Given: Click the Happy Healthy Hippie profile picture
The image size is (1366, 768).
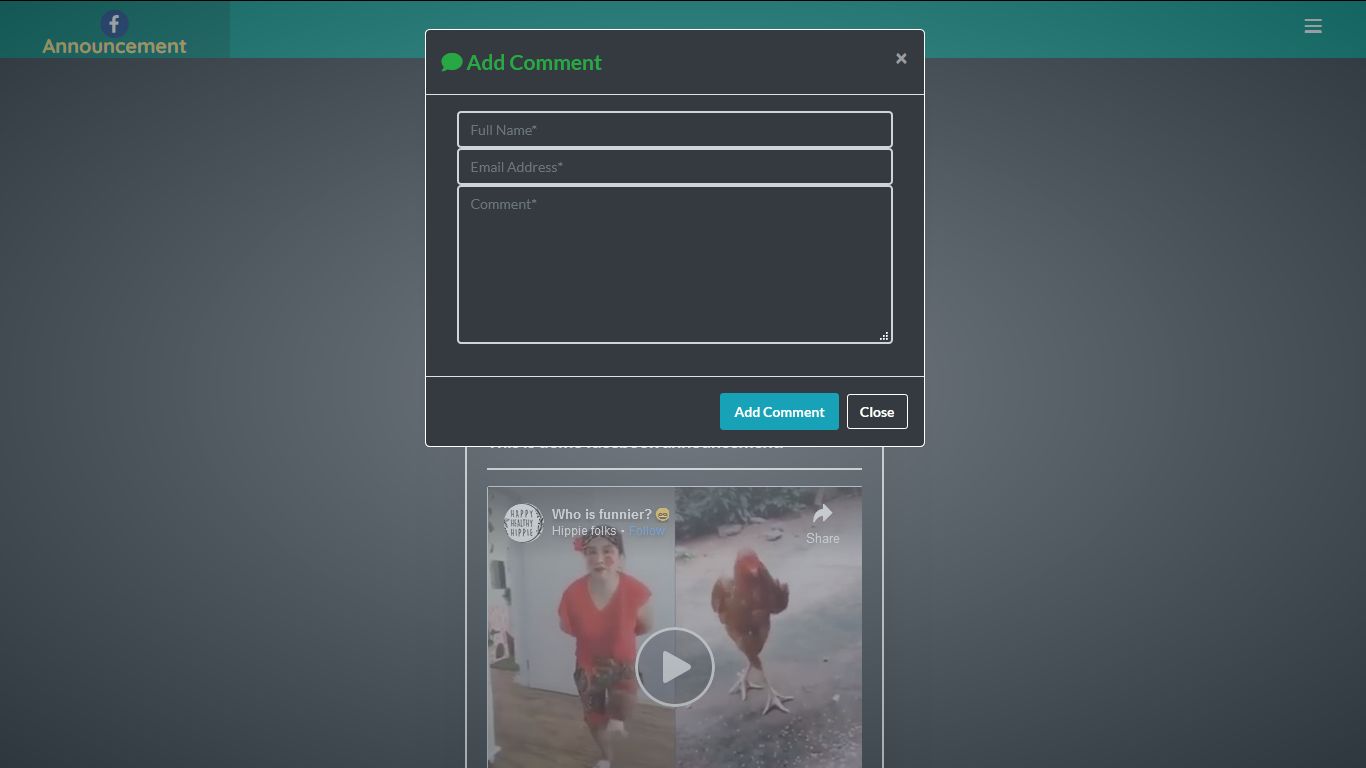Looking at the screenshot, I should [x=522, y=522].
